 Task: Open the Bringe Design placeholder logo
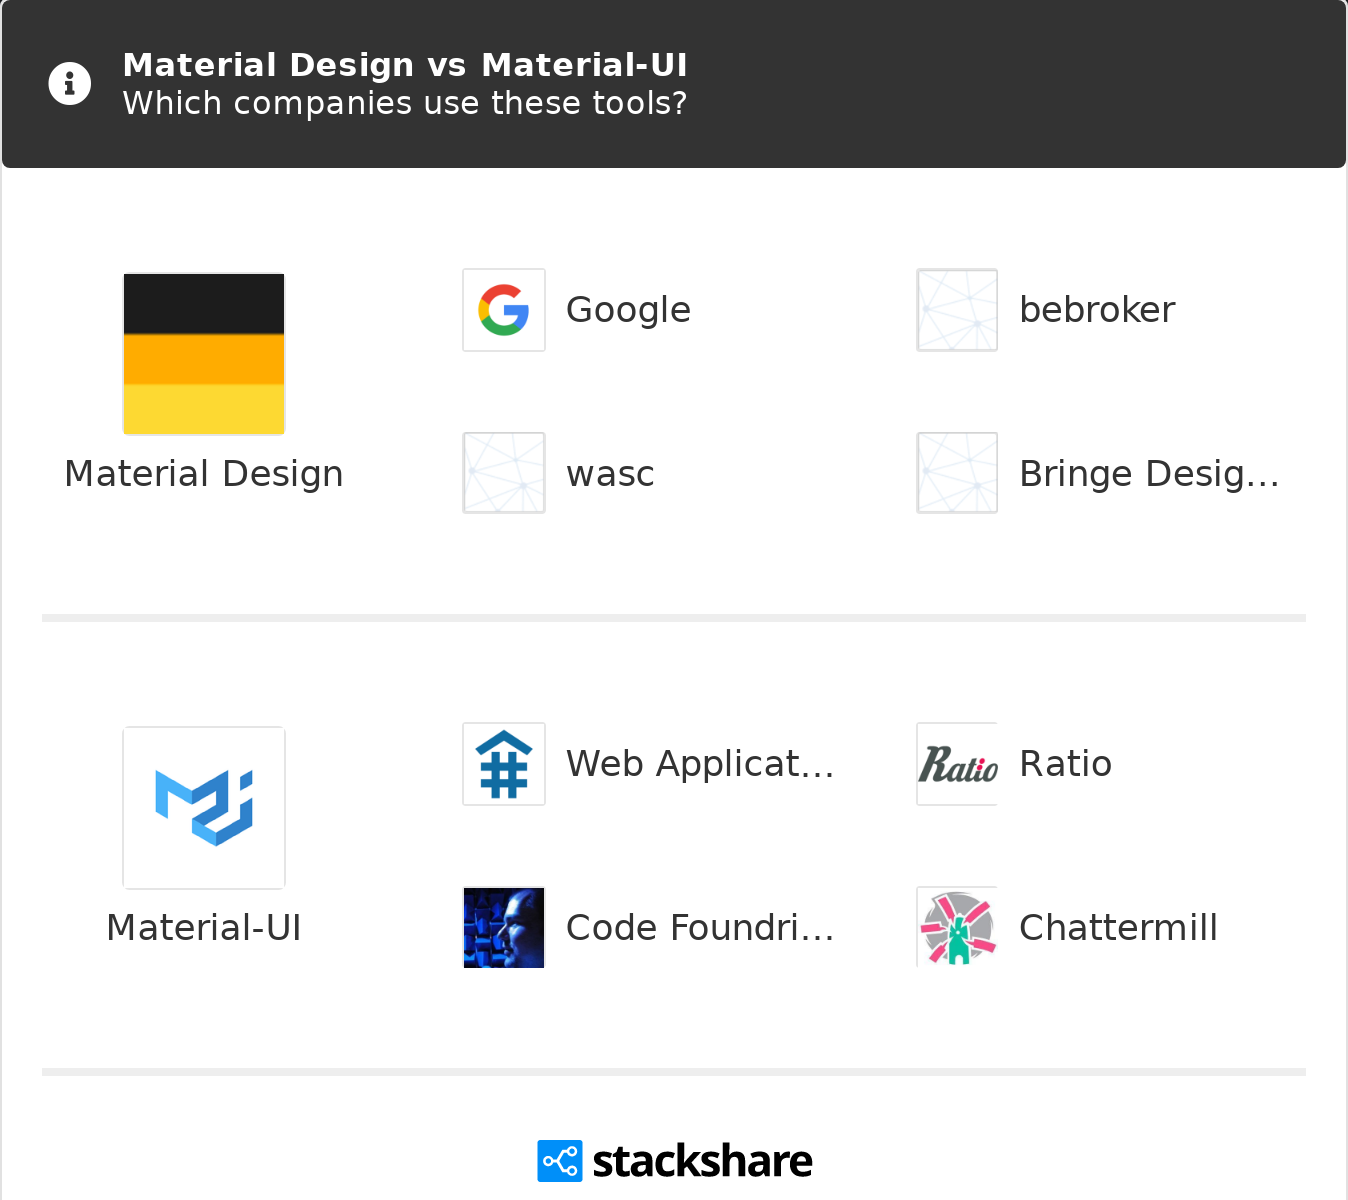click(x=957, y=473)
